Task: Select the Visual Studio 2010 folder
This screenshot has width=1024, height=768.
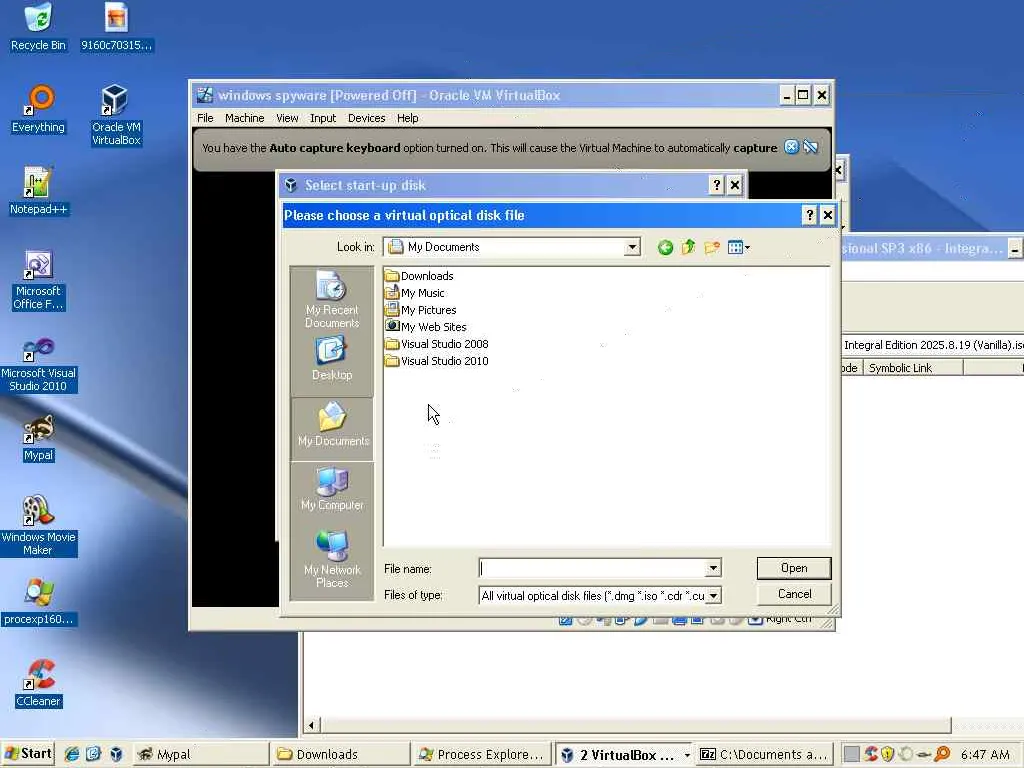Action: tap(437, 361)
